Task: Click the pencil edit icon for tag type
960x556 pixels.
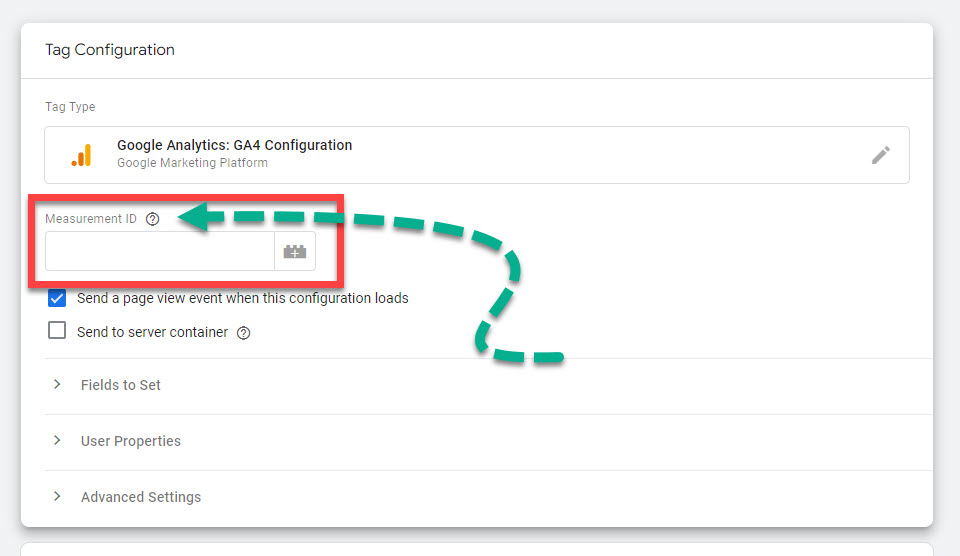Action: 880,155
